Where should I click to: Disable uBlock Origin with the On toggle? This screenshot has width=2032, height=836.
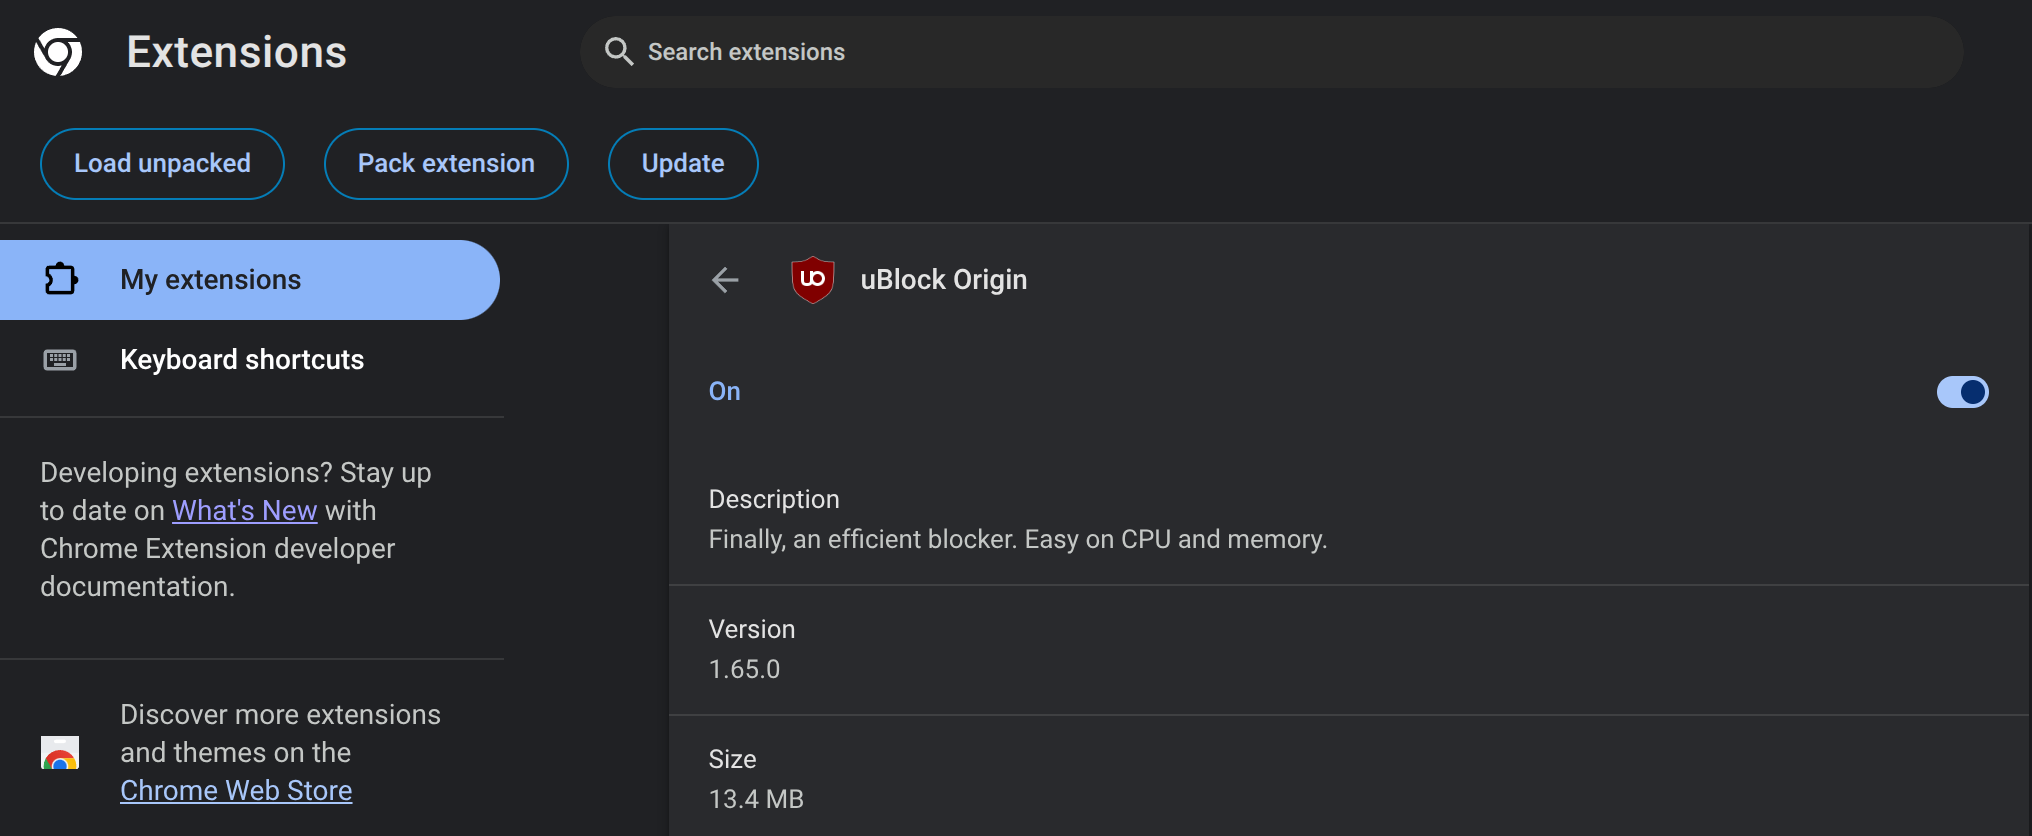click(1962, 392)
